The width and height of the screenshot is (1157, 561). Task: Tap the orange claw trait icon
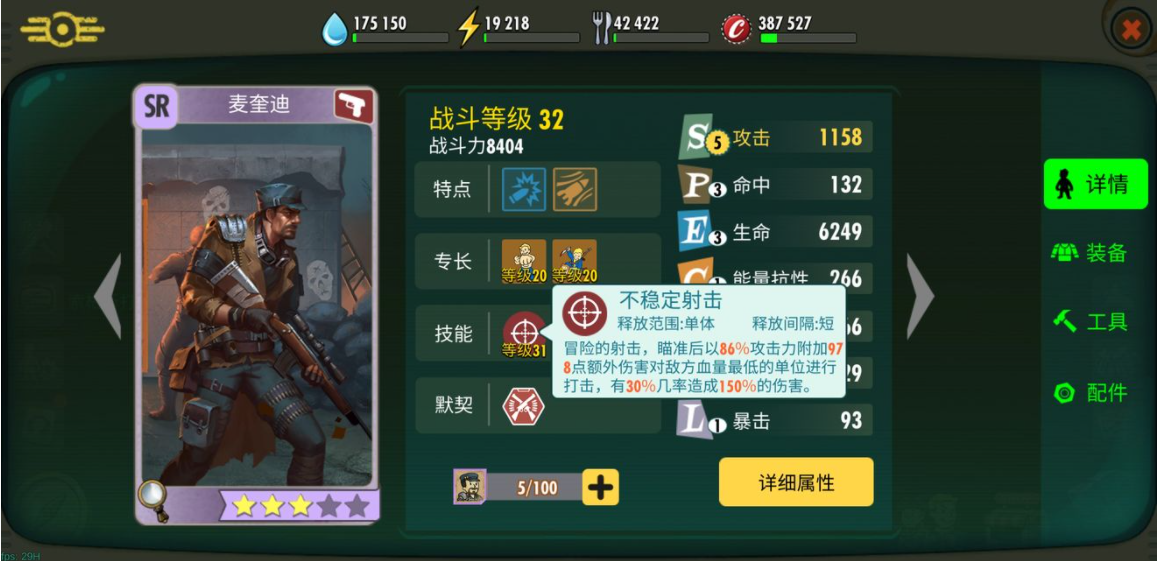[575, 189]
